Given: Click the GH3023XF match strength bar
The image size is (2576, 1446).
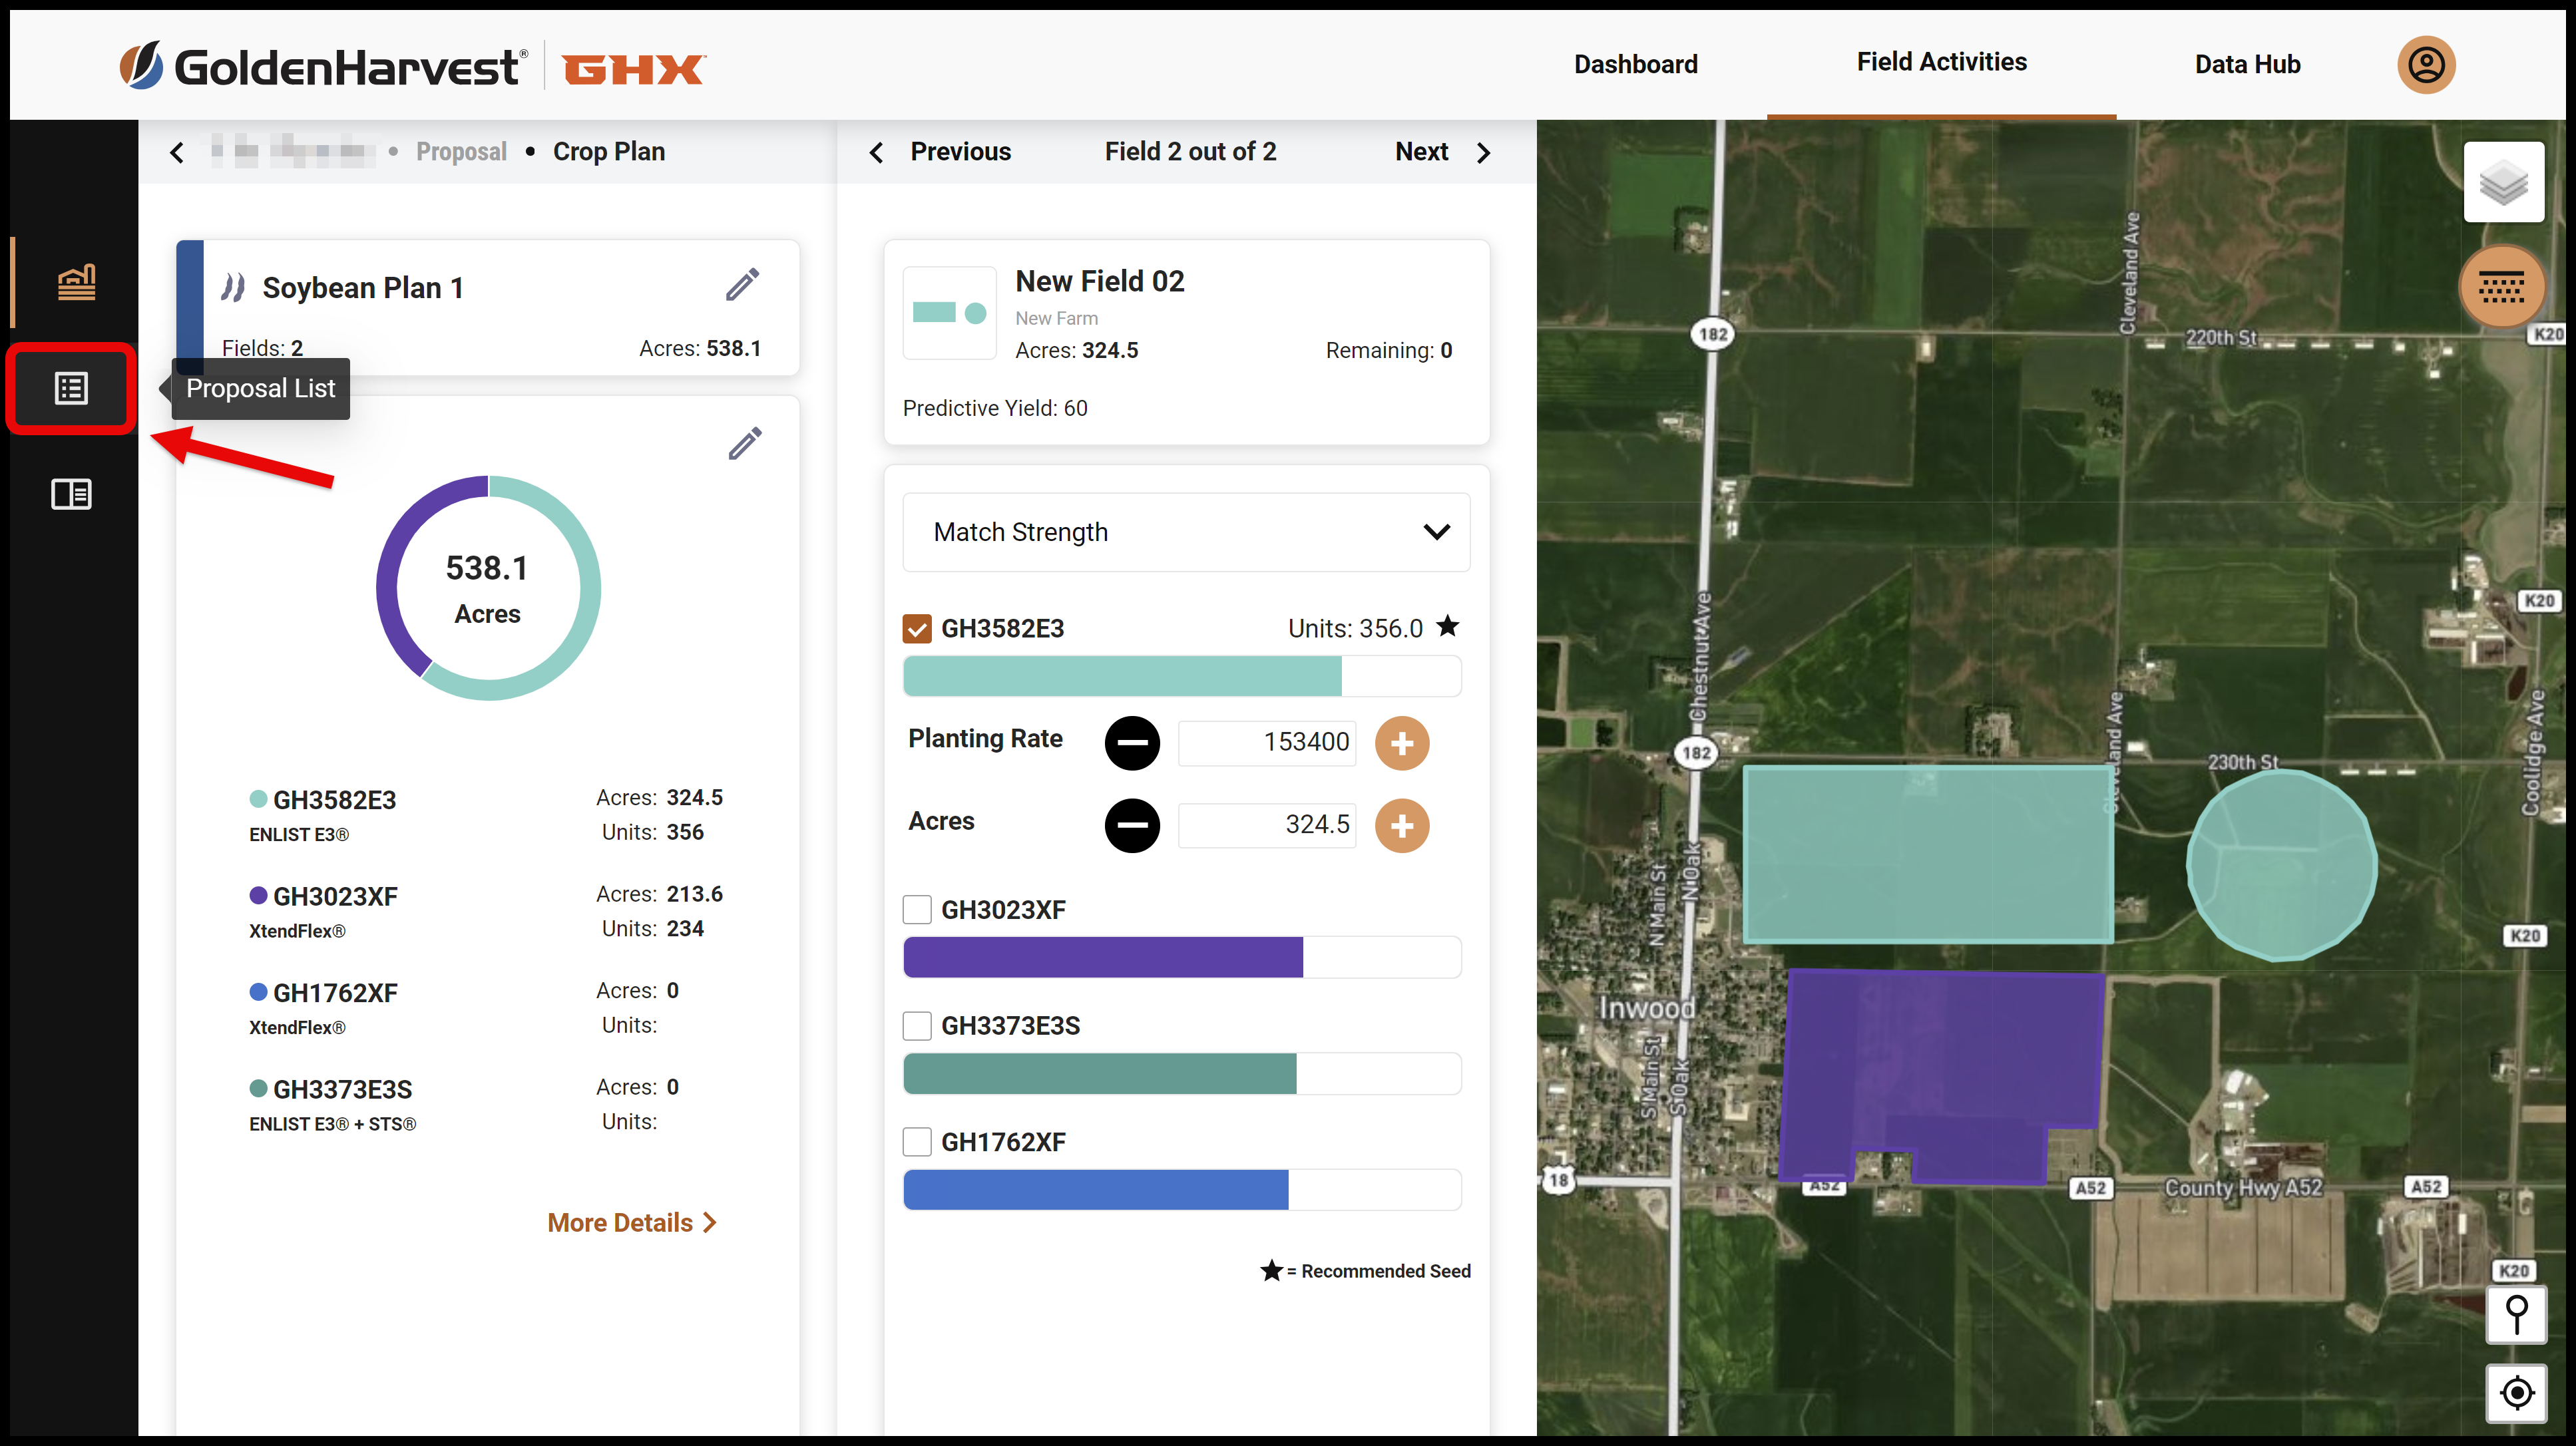Looking at the screenshot, I should [1182, 957].
